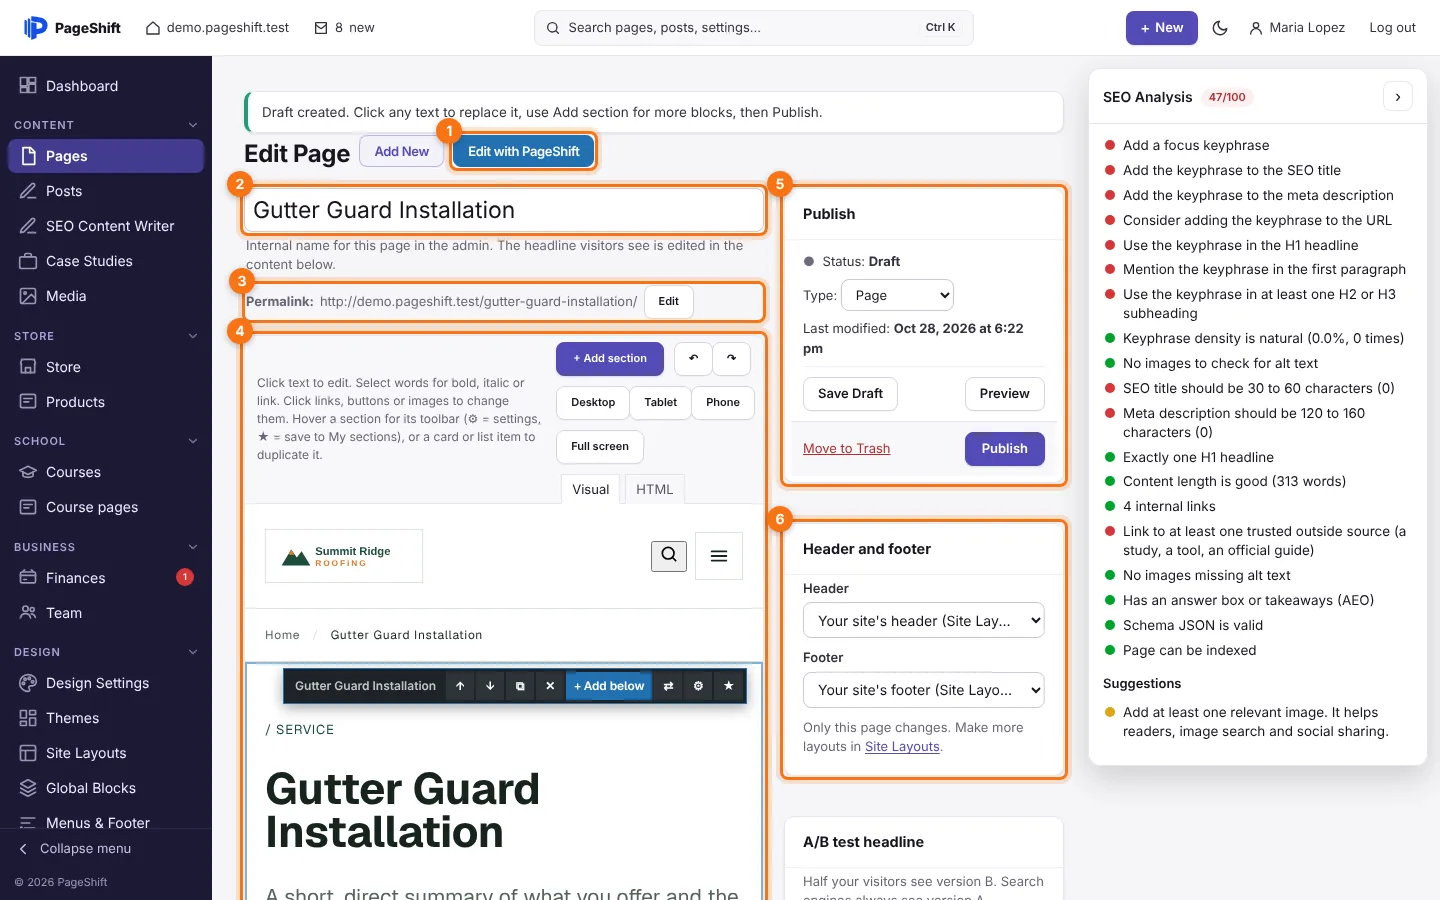Toggle dark mode with the moon icon
This screenshot has height=900, width=1440.
[1220, 28]
